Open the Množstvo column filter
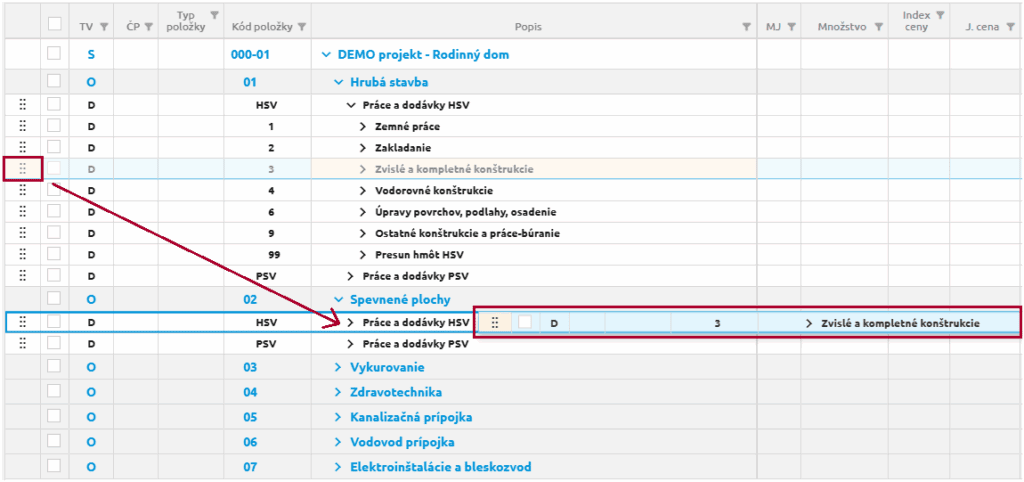The height and width of the screenshot is (482, 1024). point(878,27)
